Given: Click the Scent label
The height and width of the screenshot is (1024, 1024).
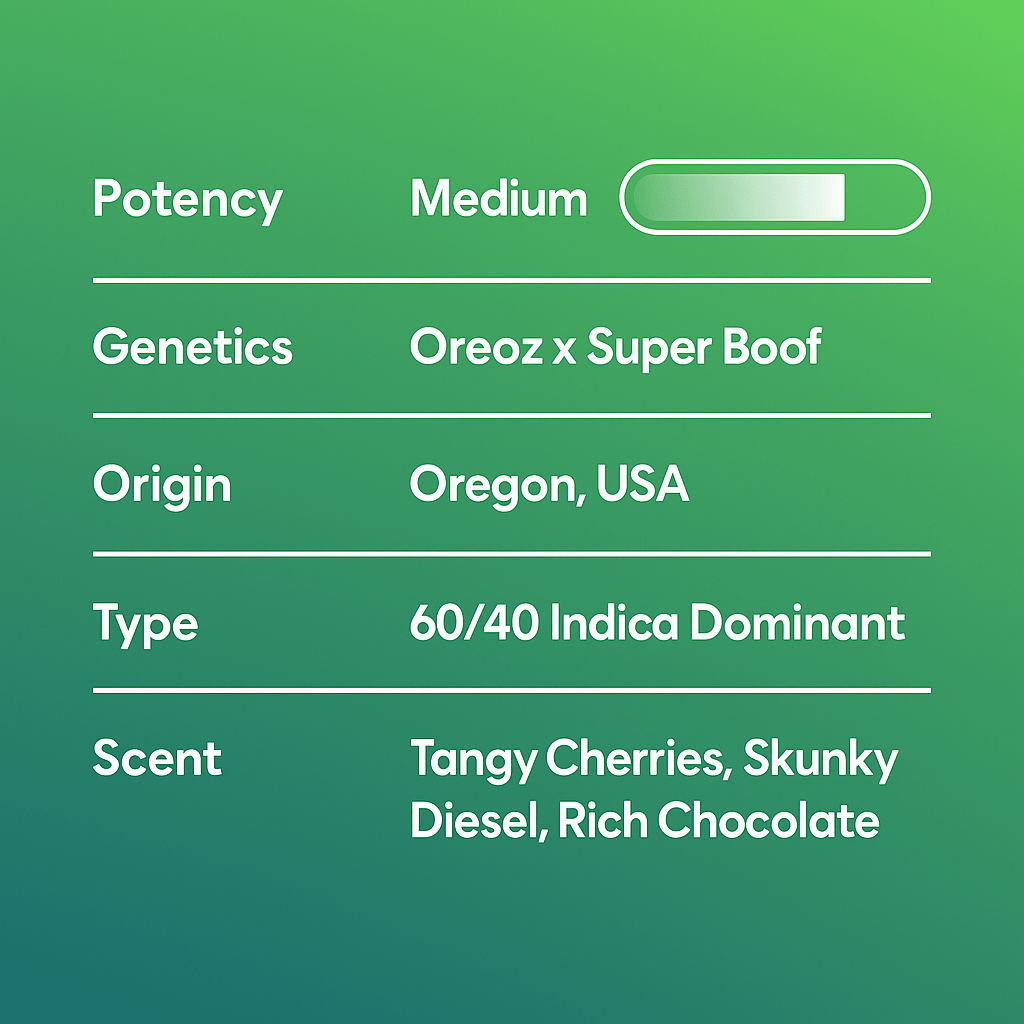Looking at the screenshot, I should click(x=157, y=759).
